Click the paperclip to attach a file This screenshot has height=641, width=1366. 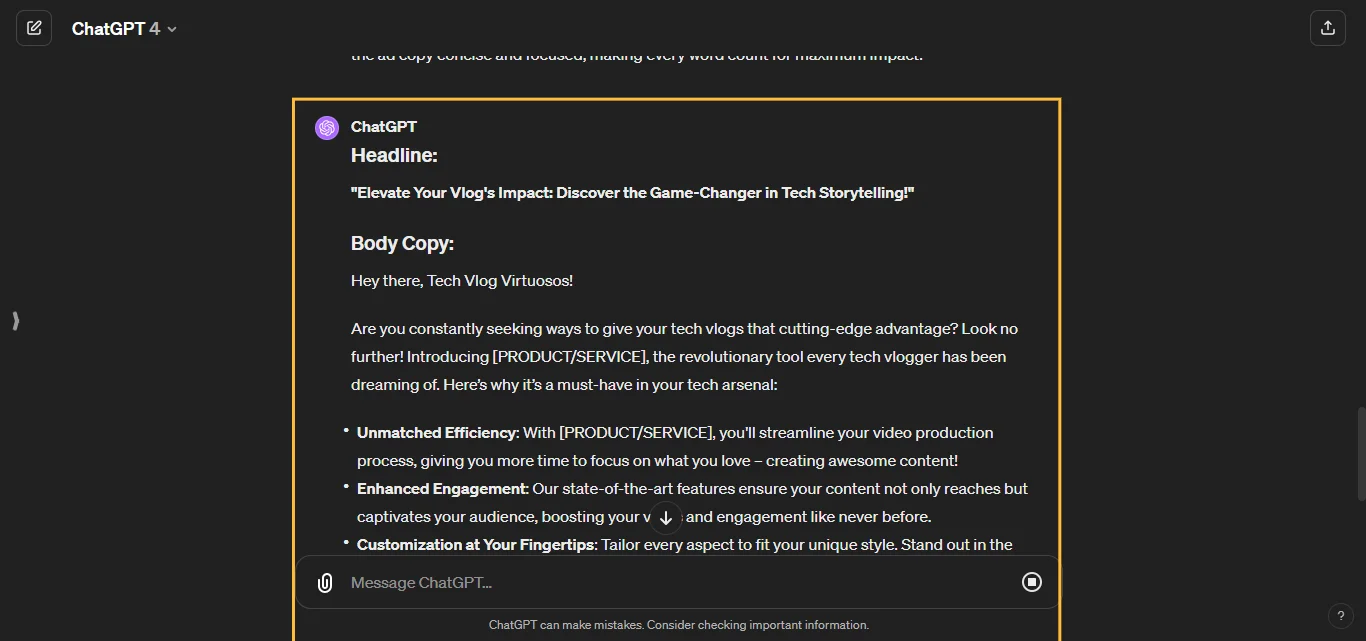(324, 582)
